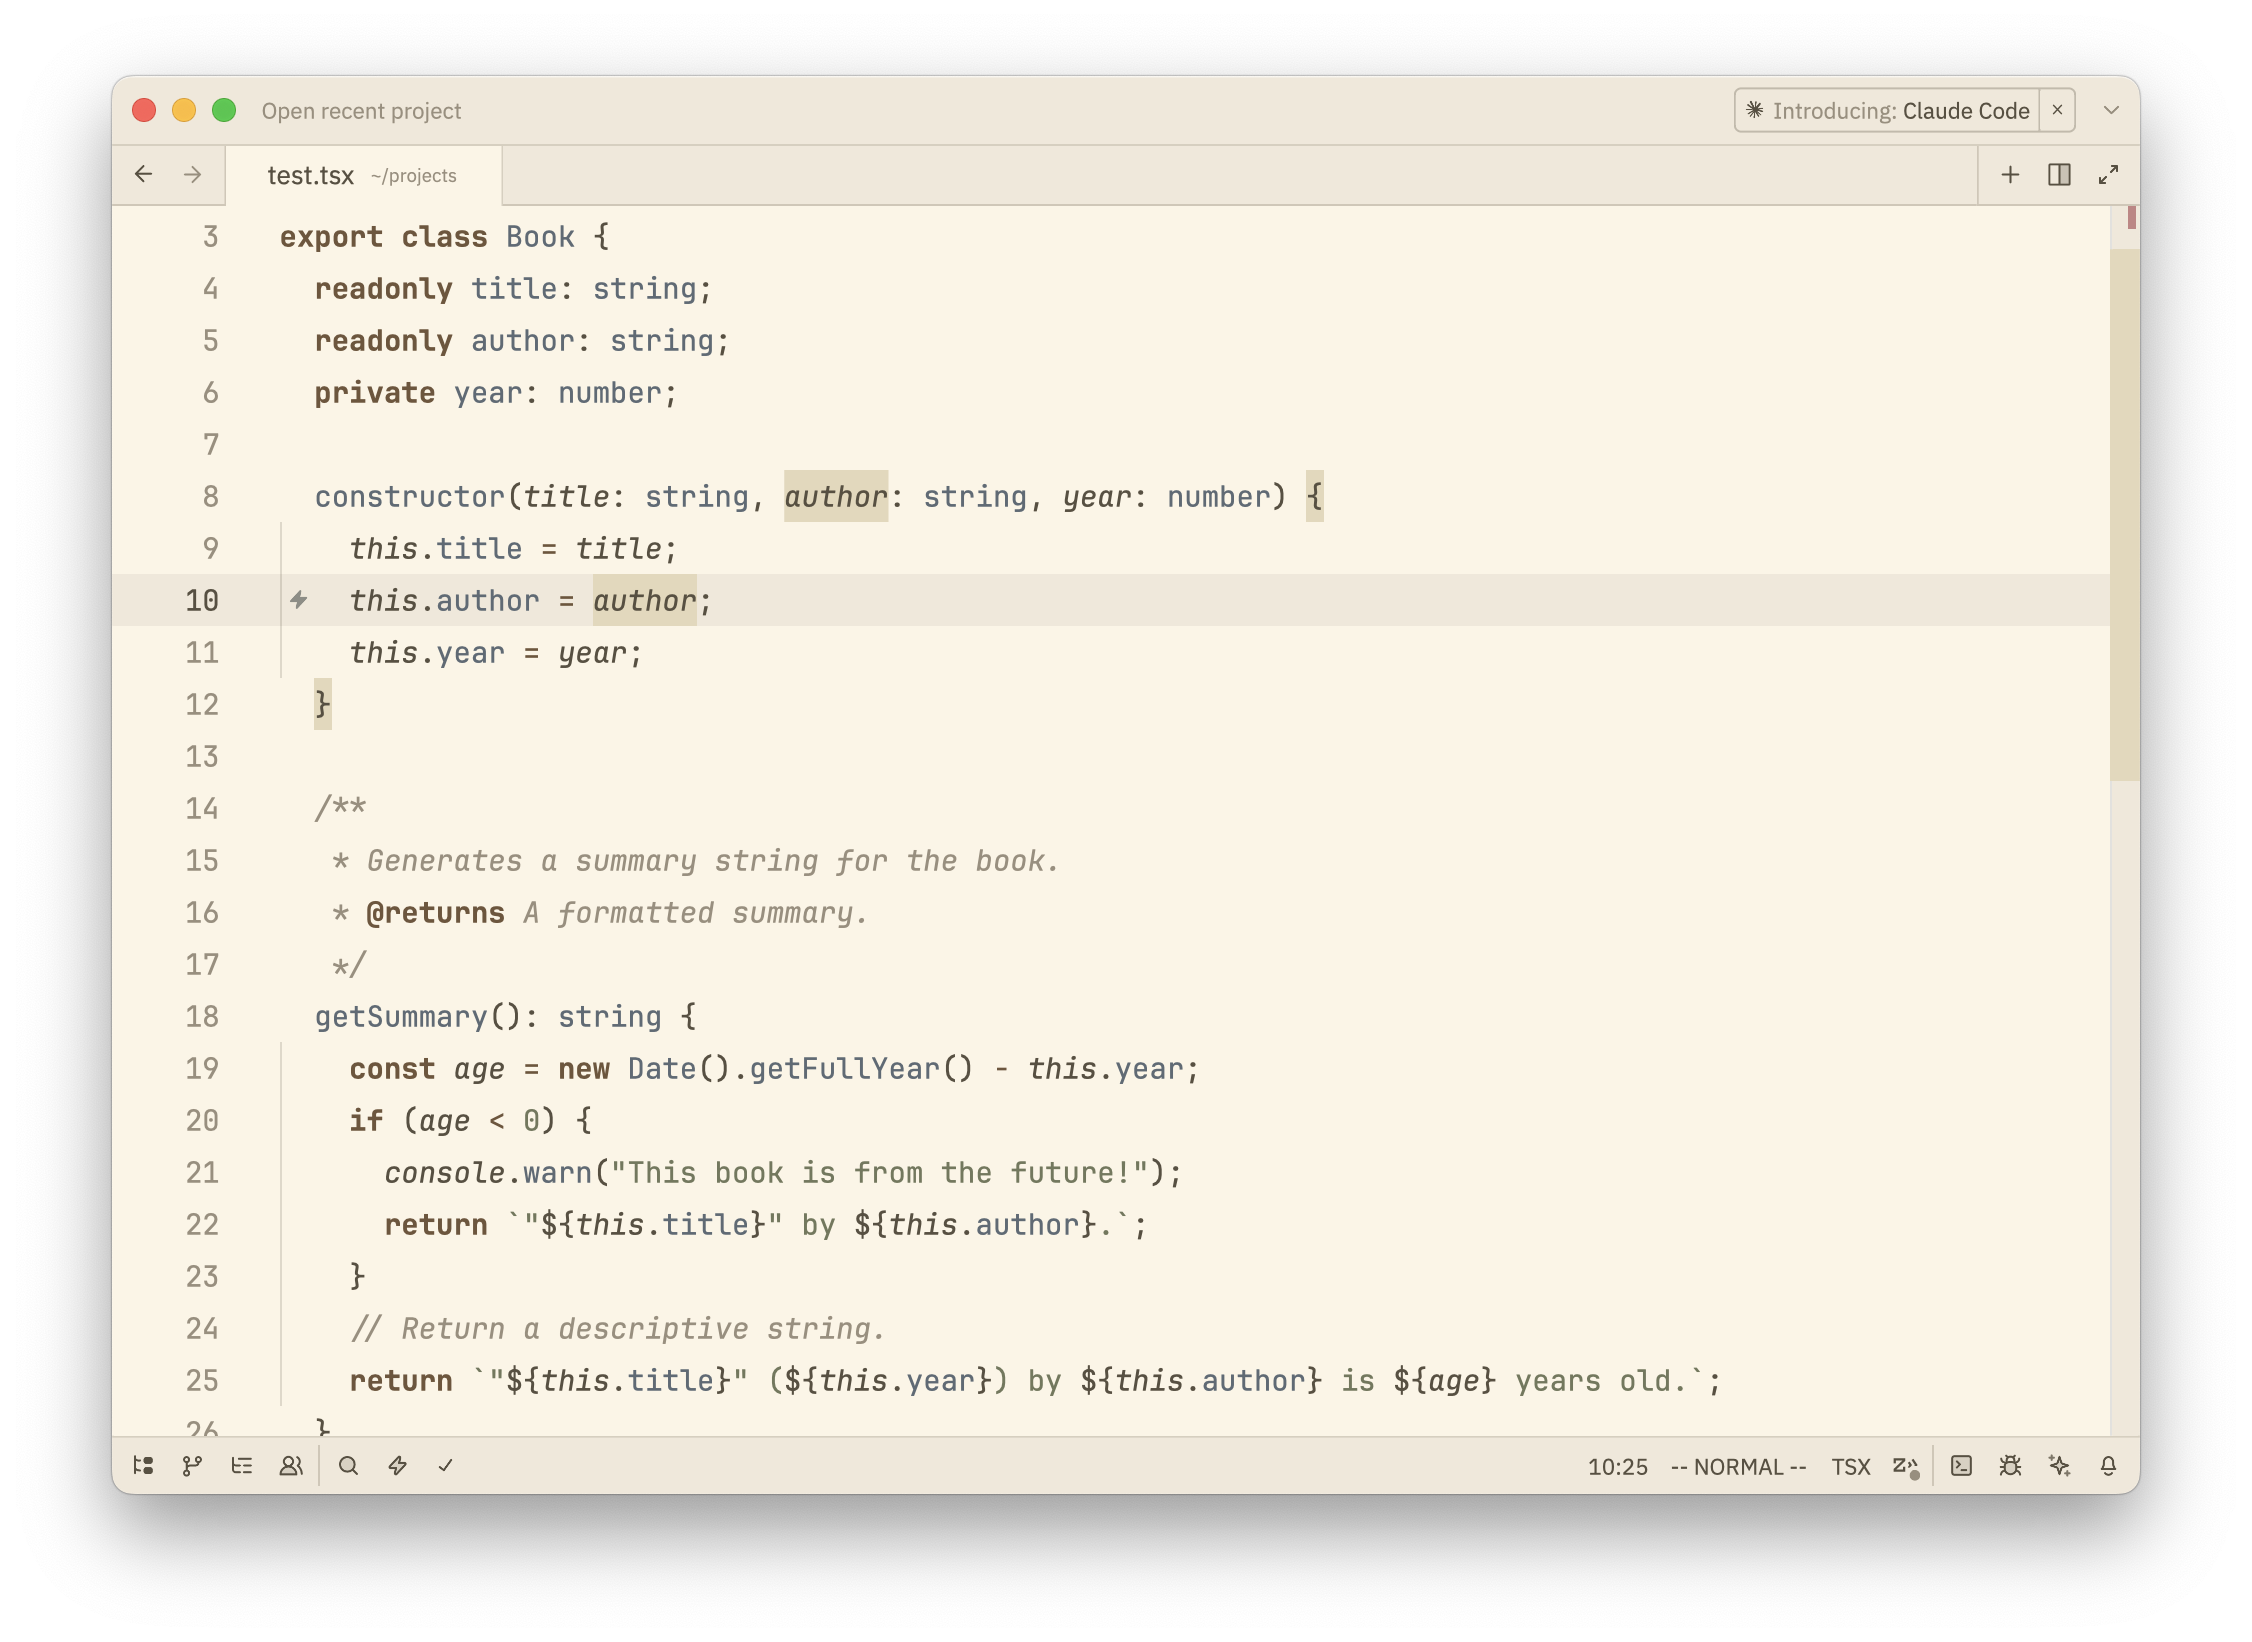
Task: Click '// Return a descriptive string.' comment
Action: pyautogui.click(x=618, y=1329)
